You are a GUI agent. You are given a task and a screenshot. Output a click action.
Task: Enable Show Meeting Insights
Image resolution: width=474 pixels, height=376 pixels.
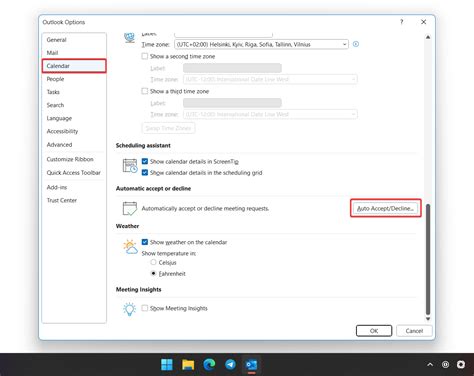click(x=145, y=308)
